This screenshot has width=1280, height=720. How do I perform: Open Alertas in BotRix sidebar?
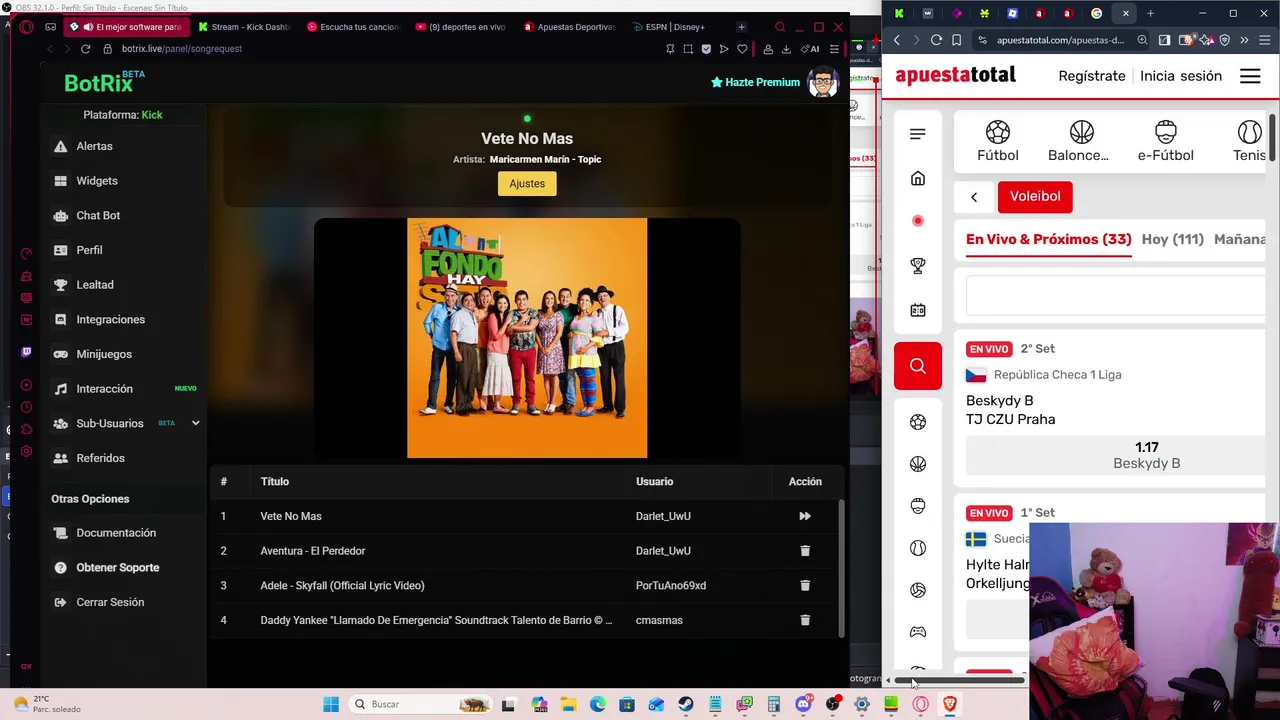pyautogui.click(x=94, y=146)
